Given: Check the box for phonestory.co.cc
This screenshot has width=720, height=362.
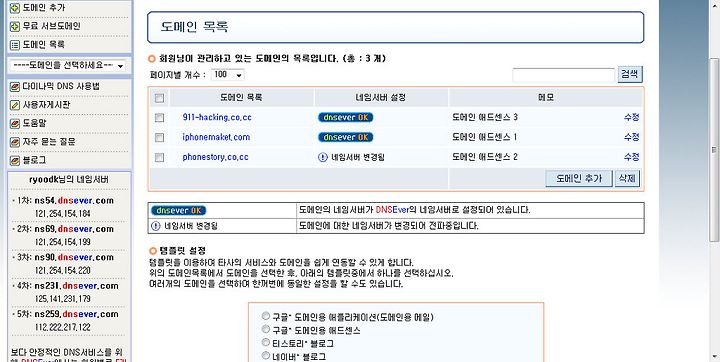Looking at the screenshot, I should (159, 158).
